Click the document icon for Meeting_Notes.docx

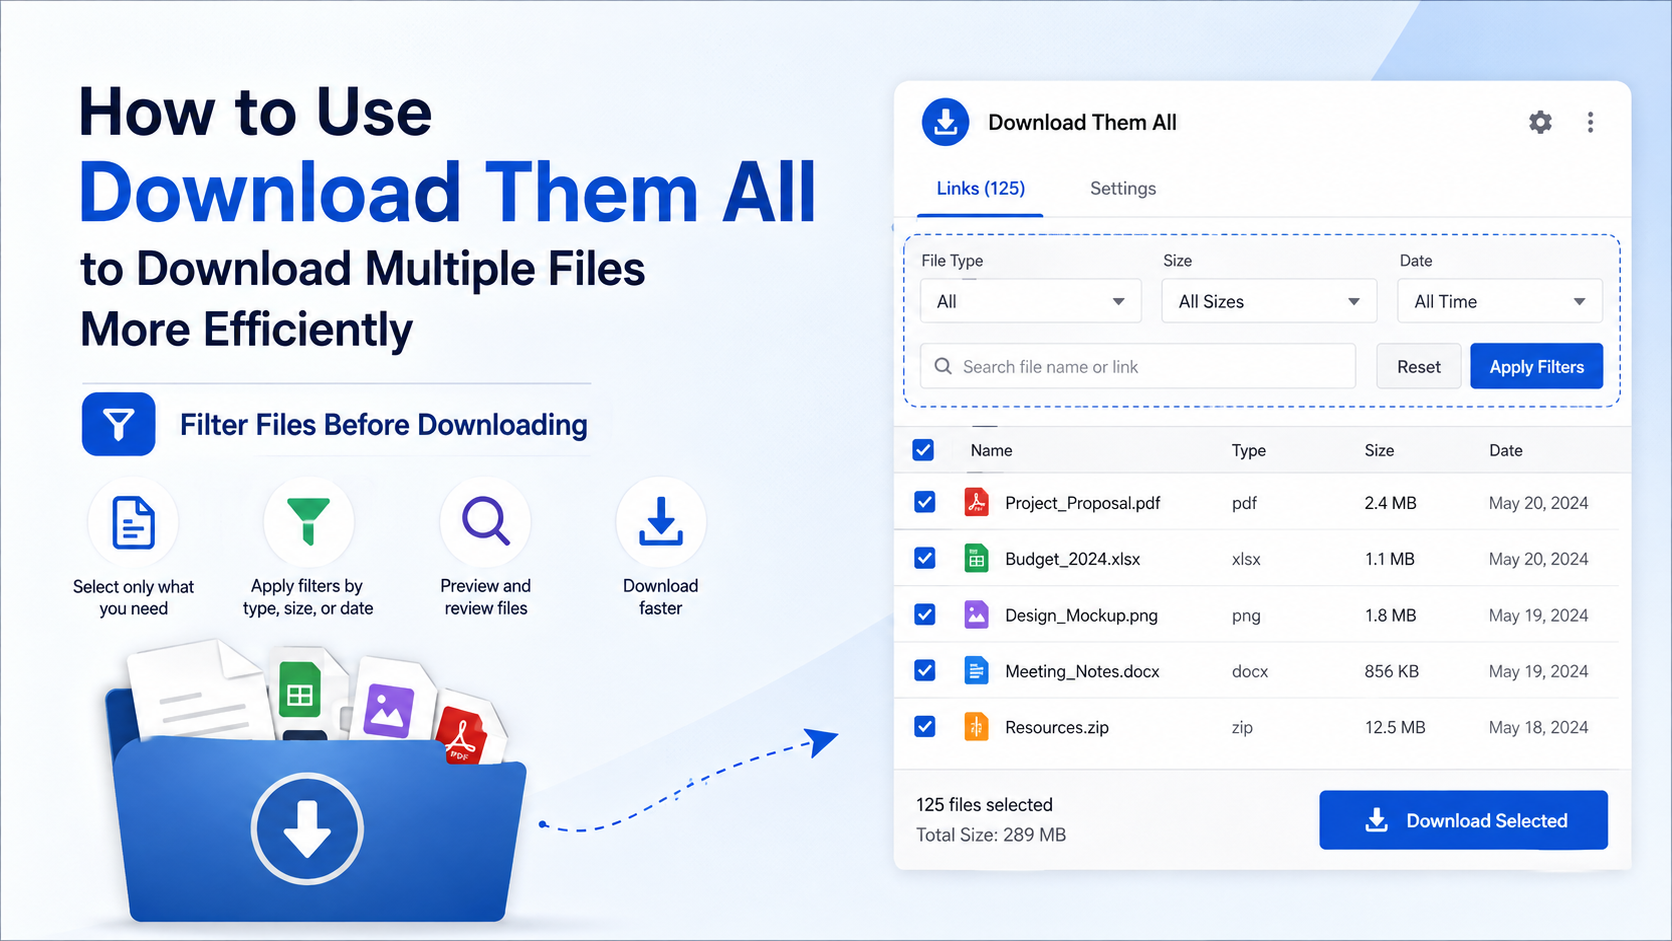click(x=976, y=670)
